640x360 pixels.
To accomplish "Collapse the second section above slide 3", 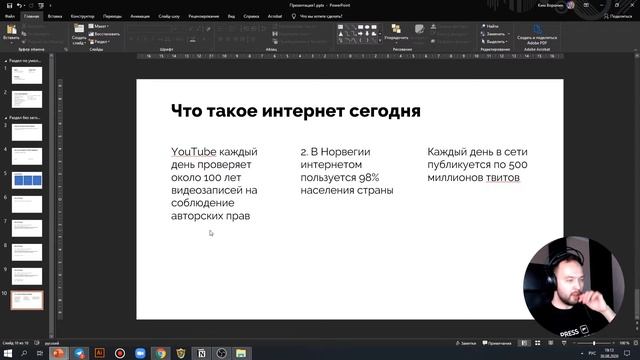I will 6,118.
